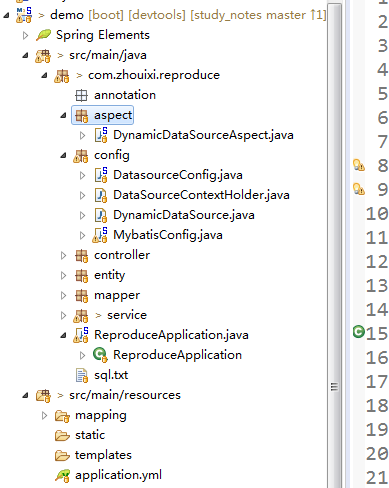The height and width of the screenshot is (488, 389).
Task: Click line number 12 in editor gutter
Action: [x=377, y=262]
